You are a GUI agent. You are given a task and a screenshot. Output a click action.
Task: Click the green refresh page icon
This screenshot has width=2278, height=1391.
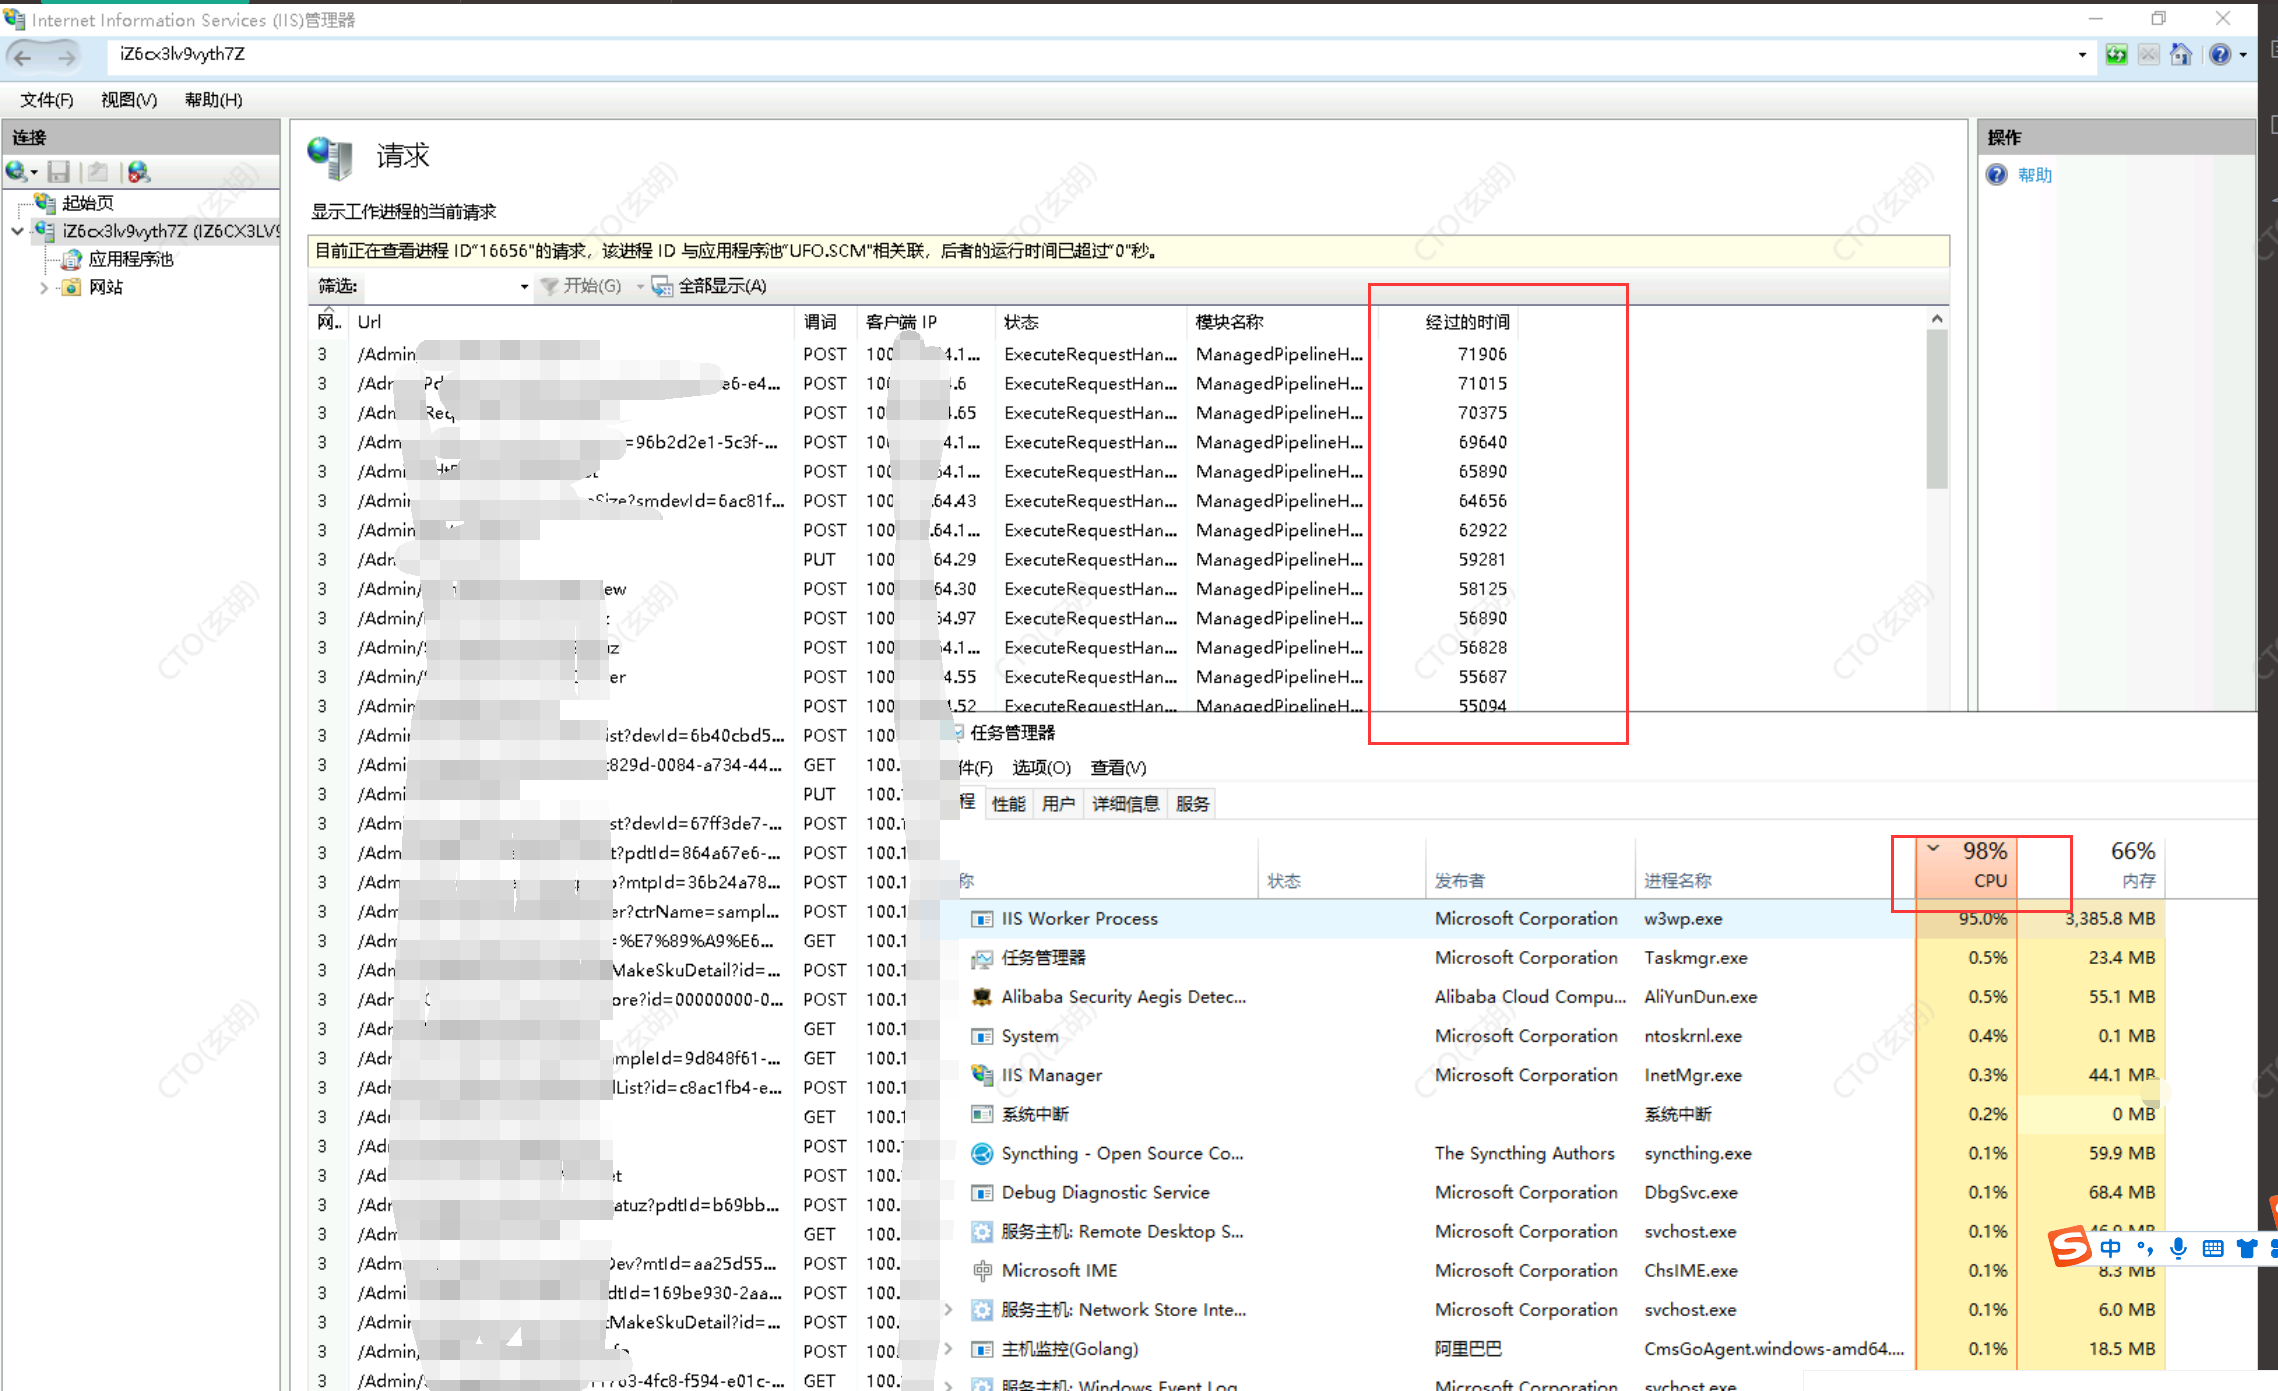pyautogui.click(x=2116, y=55)
